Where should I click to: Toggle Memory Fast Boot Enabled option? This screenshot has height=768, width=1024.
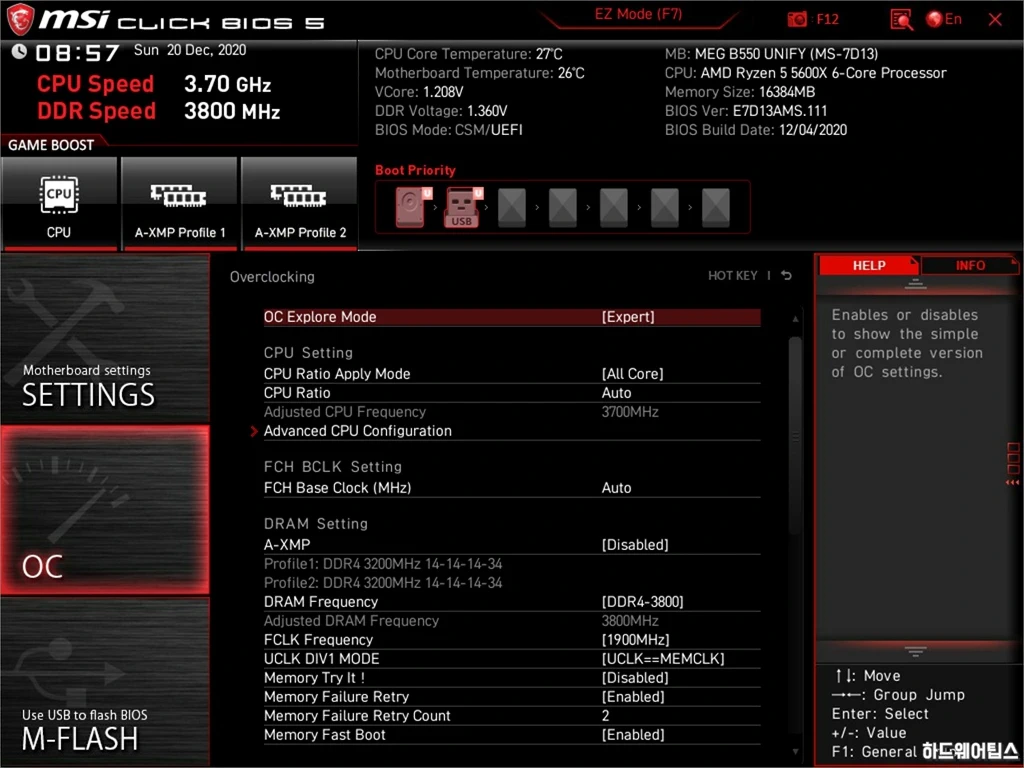[512, 735]
